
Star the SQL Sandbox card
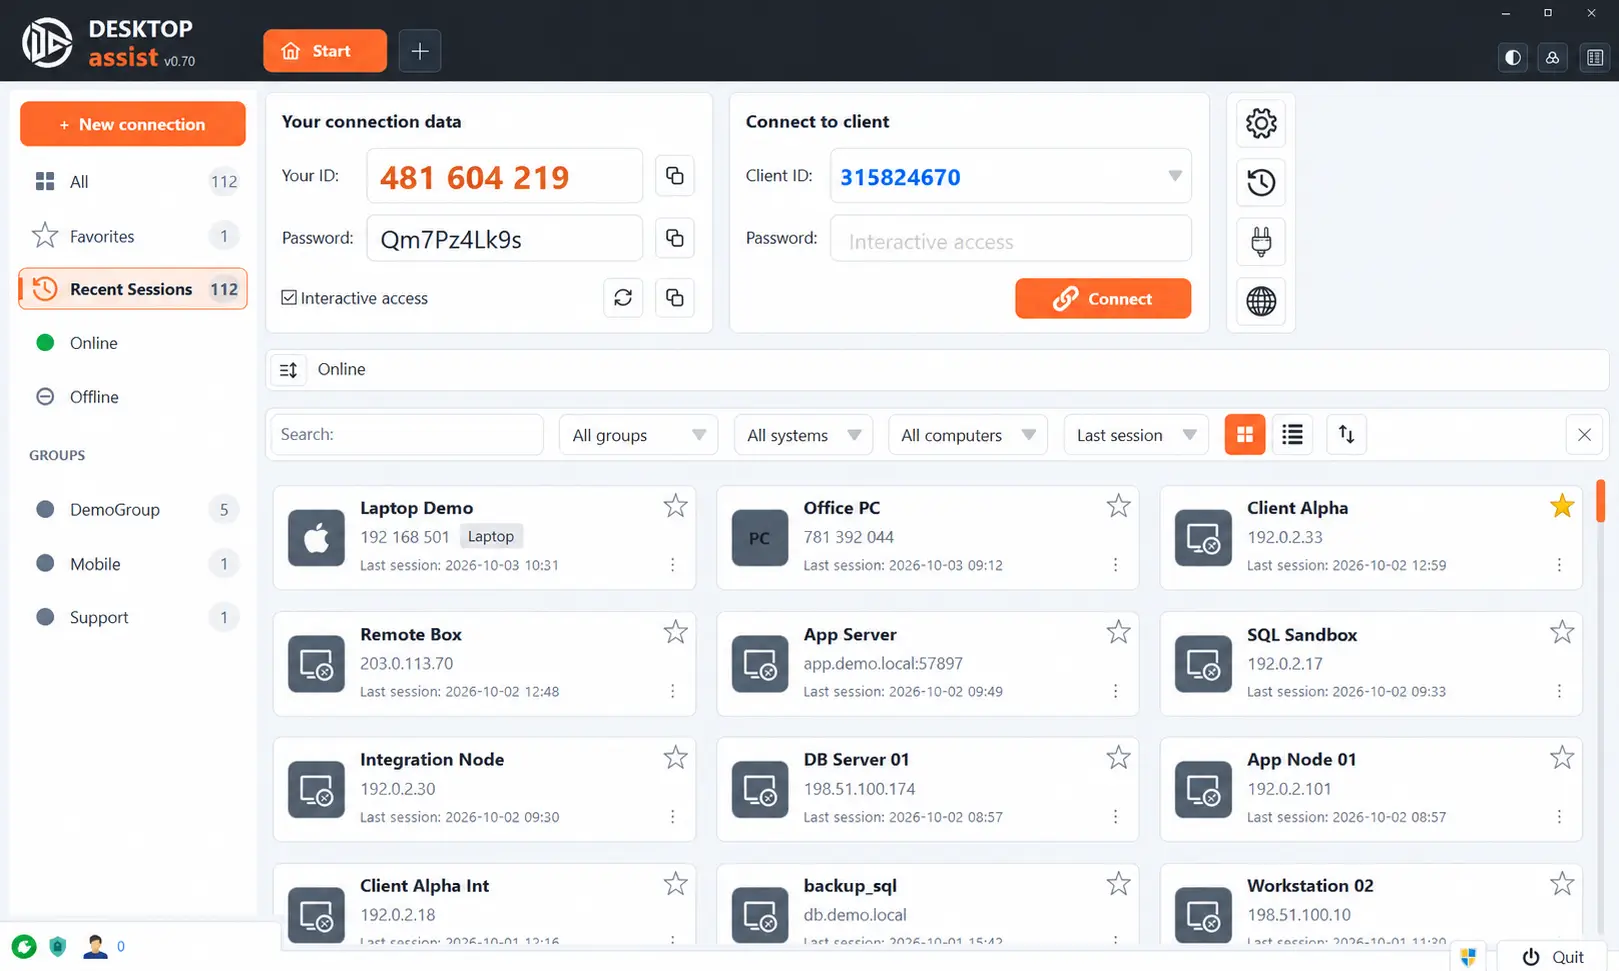coord(1562,632)
